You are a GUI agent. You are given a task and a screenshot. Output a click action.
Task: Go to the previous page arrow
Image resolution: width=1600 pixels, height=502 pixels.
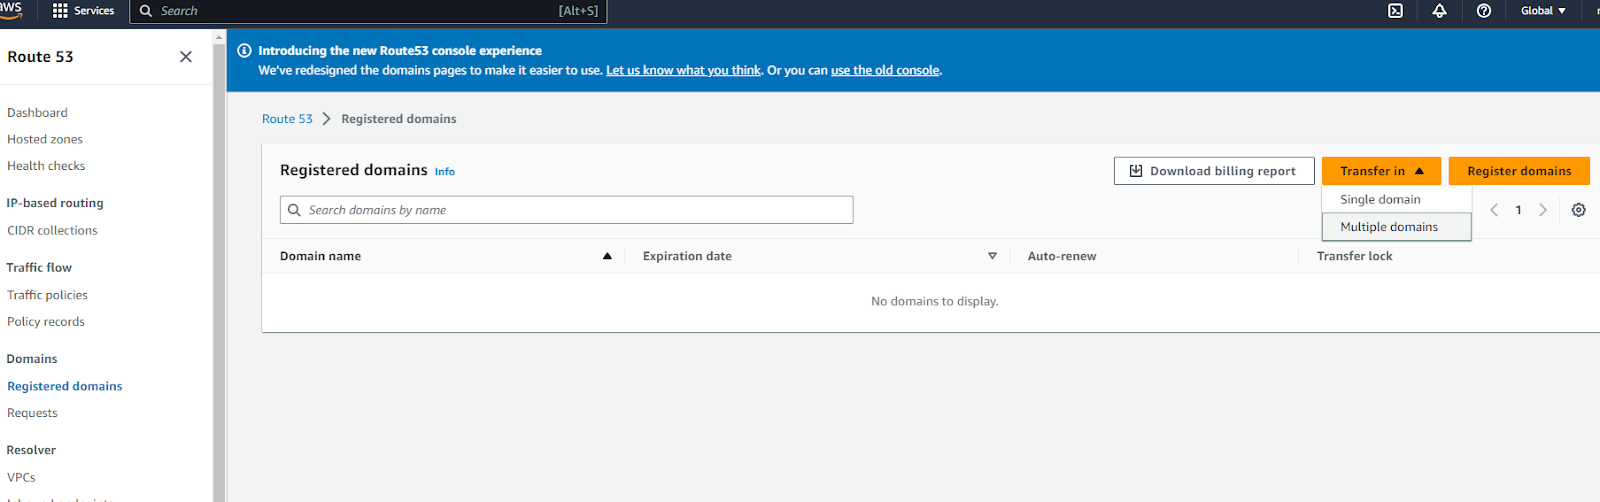(x=1494, y=210)
